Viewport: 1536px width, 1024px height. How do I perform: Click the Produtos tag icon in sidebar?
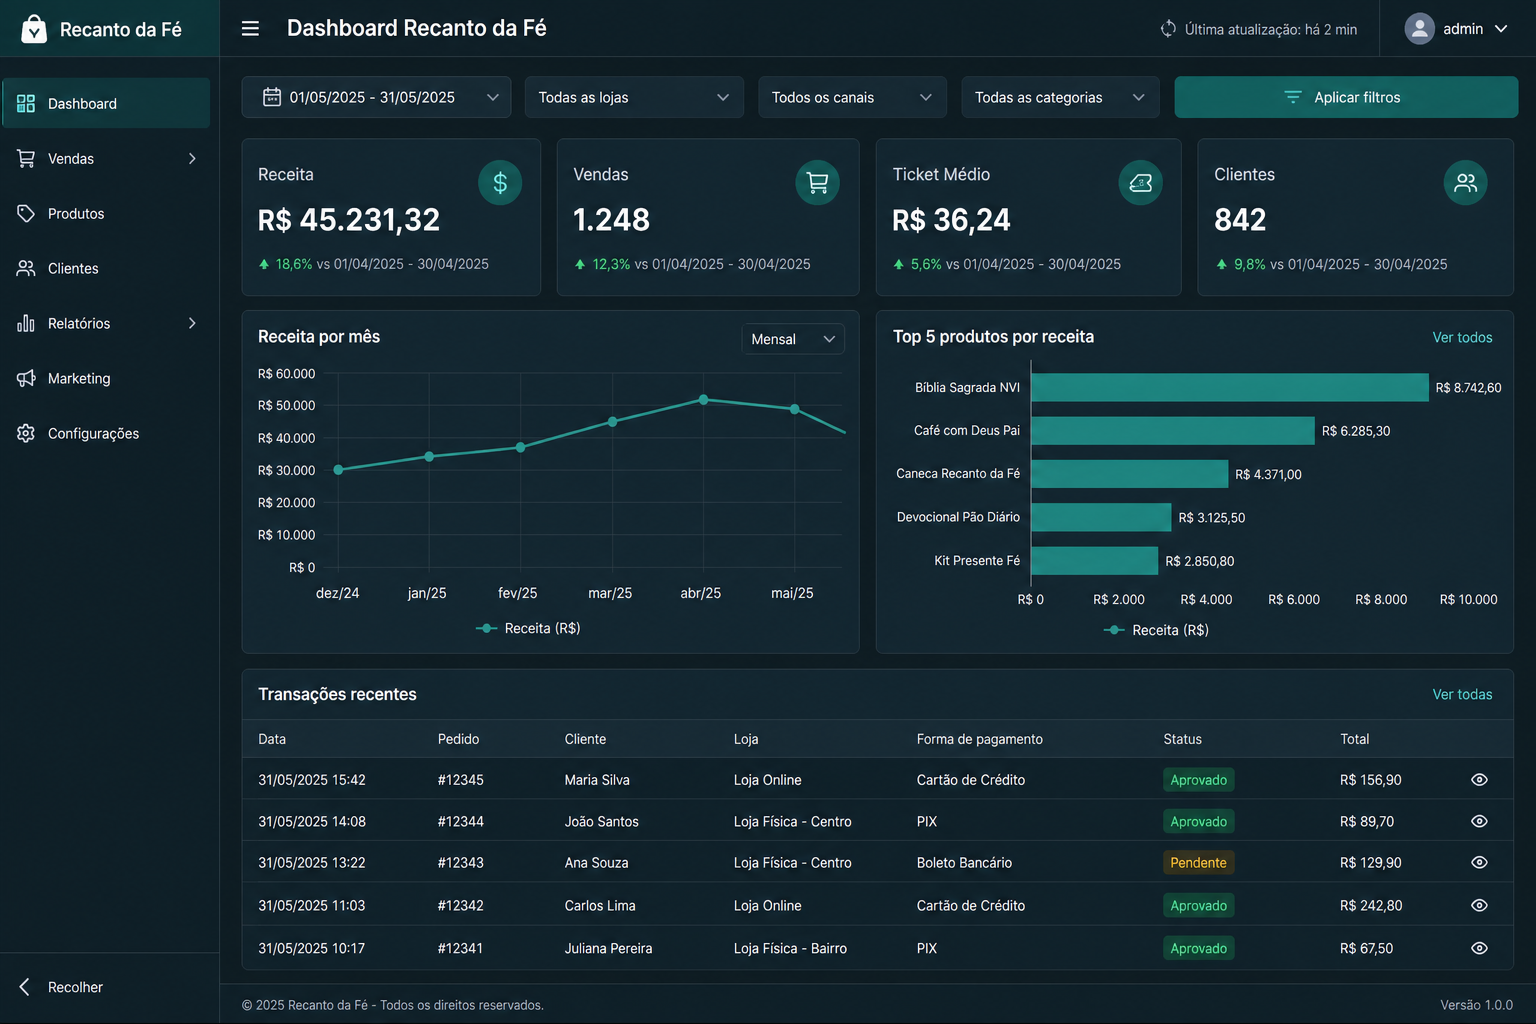tap(26, 213)
